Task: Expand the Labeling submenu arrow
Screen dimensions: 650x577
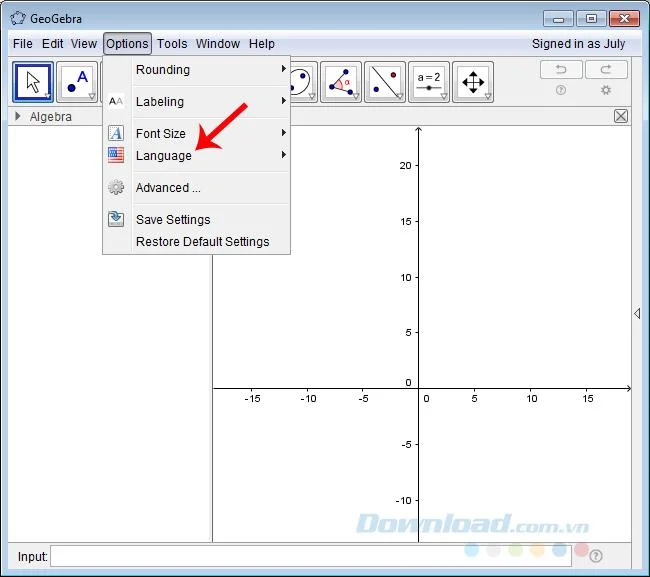Action: tap(284, 101)
